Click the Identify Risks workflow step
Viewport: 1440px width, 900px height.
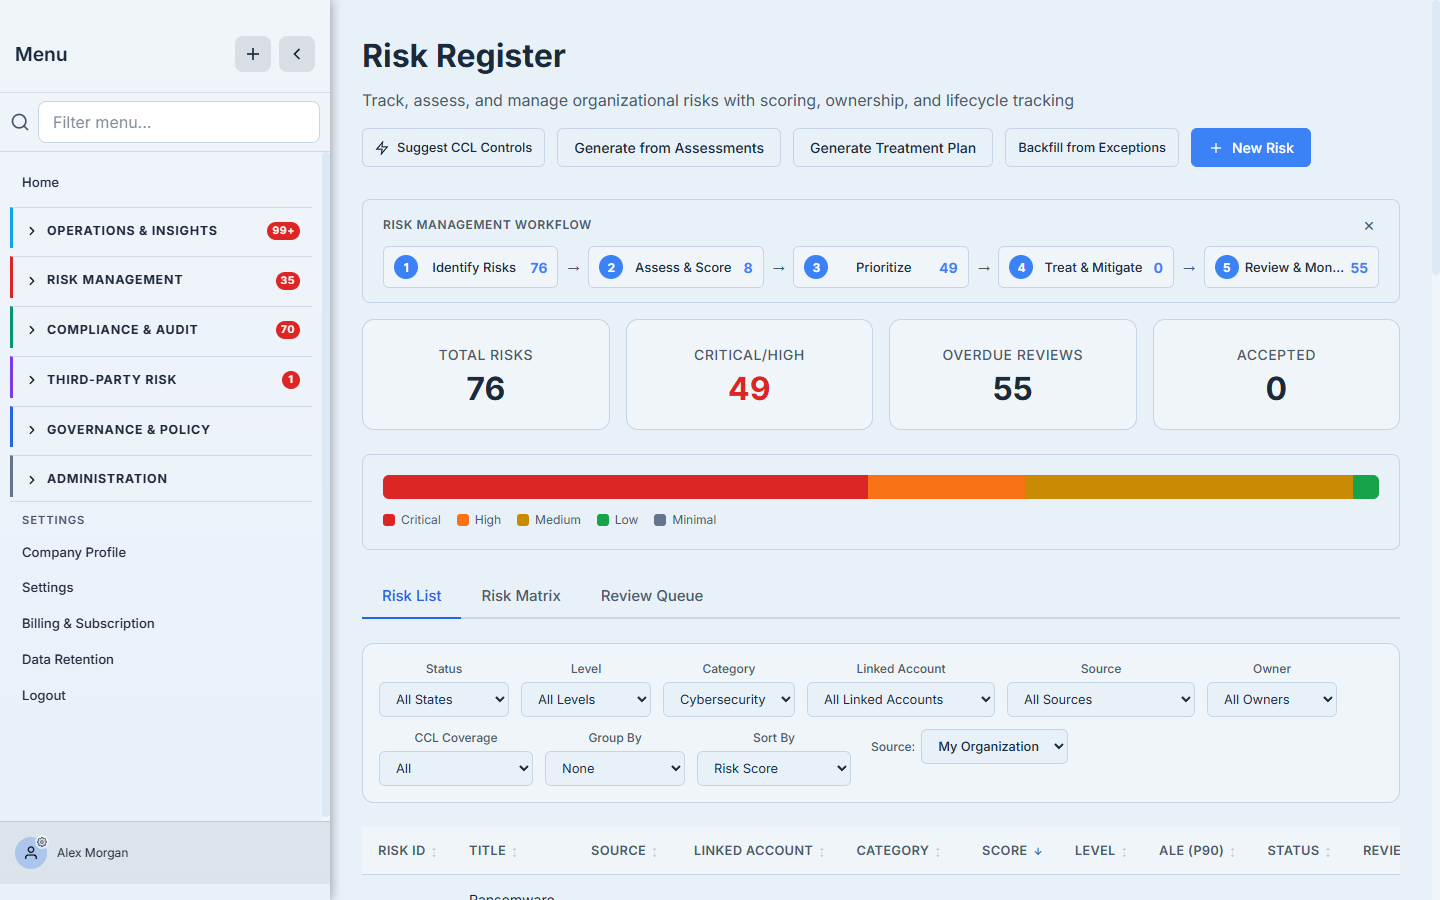point(471,267)
